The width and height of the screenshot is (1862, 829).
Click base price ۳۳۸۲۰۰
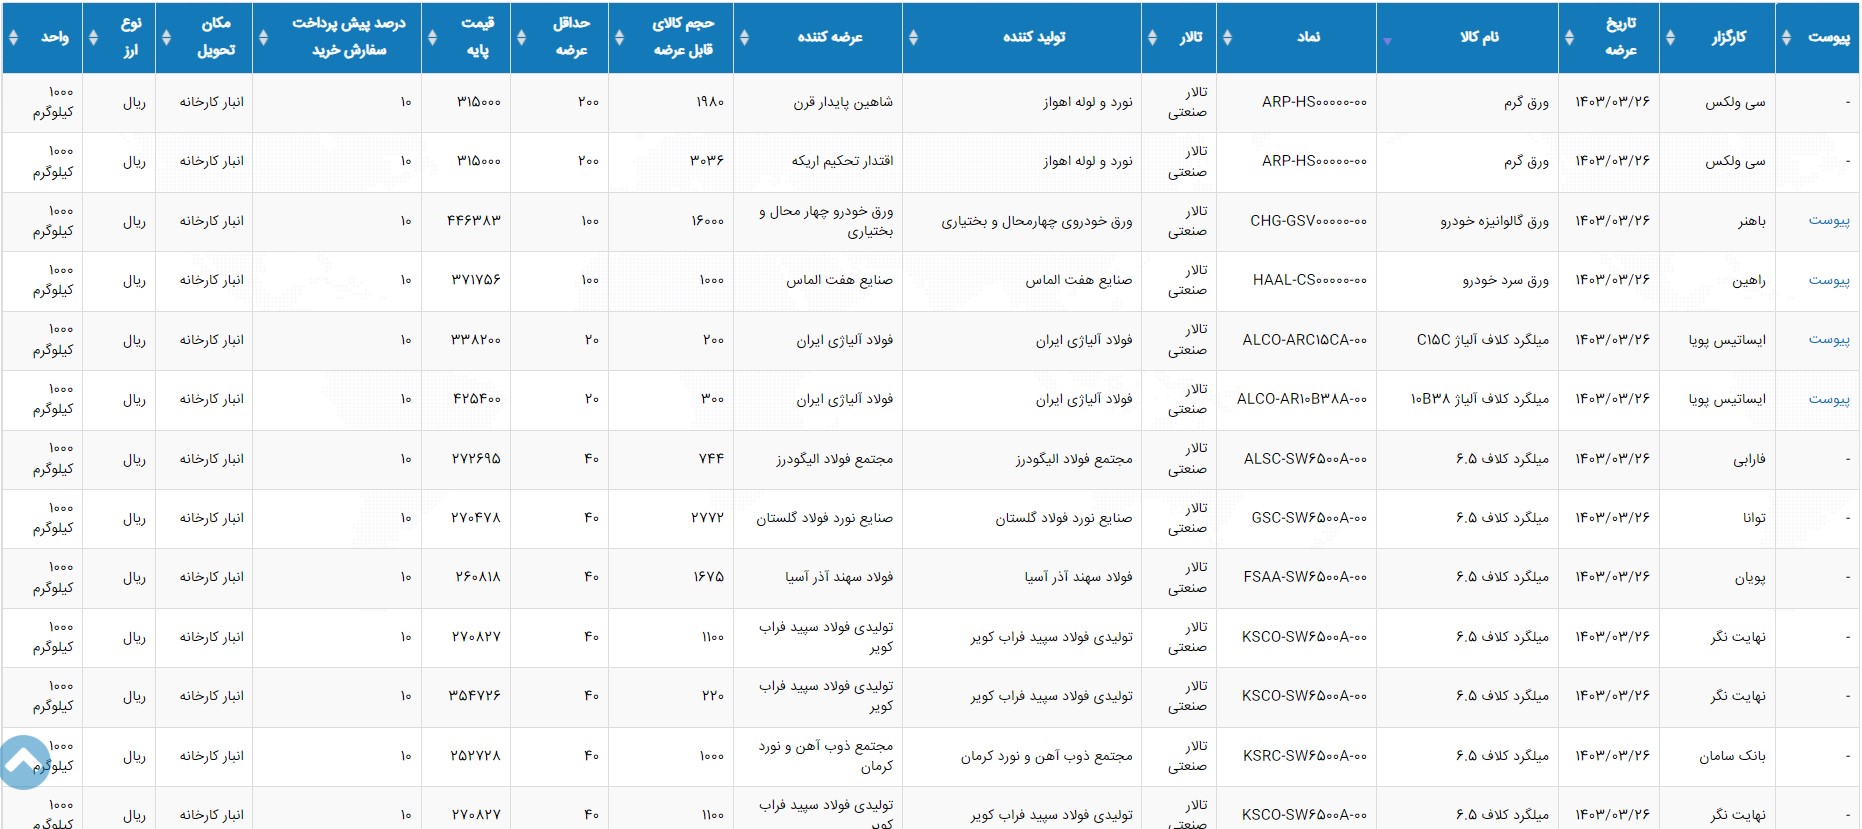[476, 340]
